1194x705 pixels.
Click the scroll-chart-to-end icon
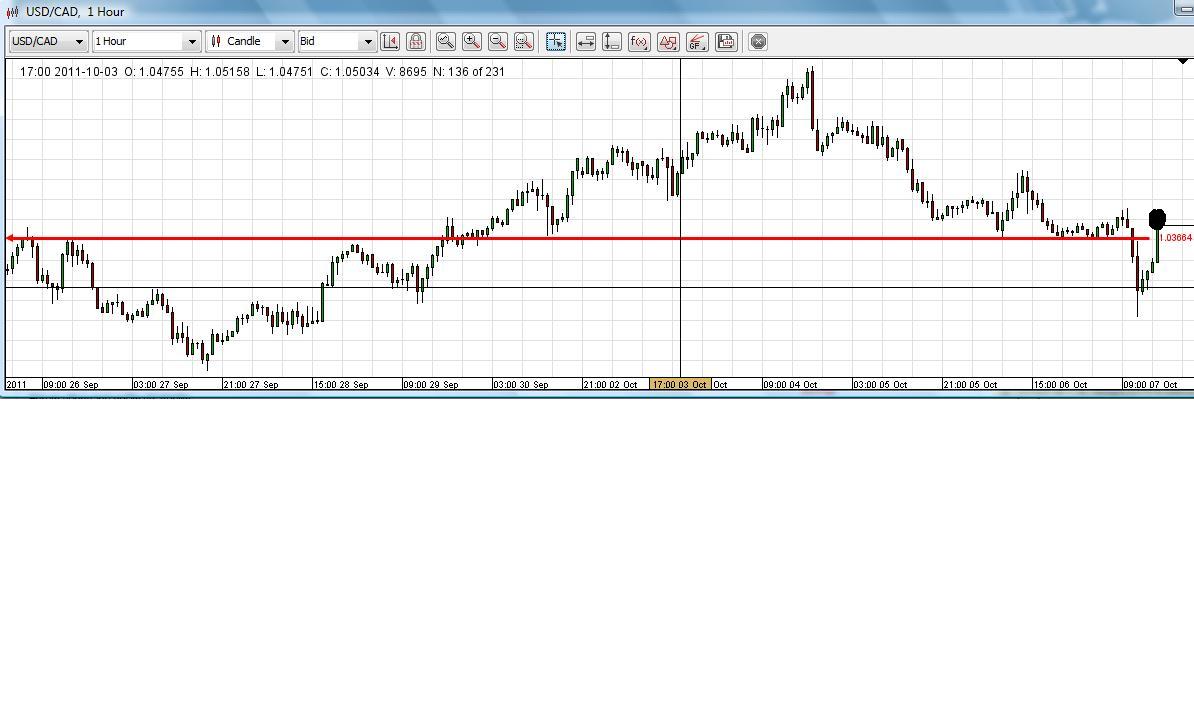click(390, 42)
